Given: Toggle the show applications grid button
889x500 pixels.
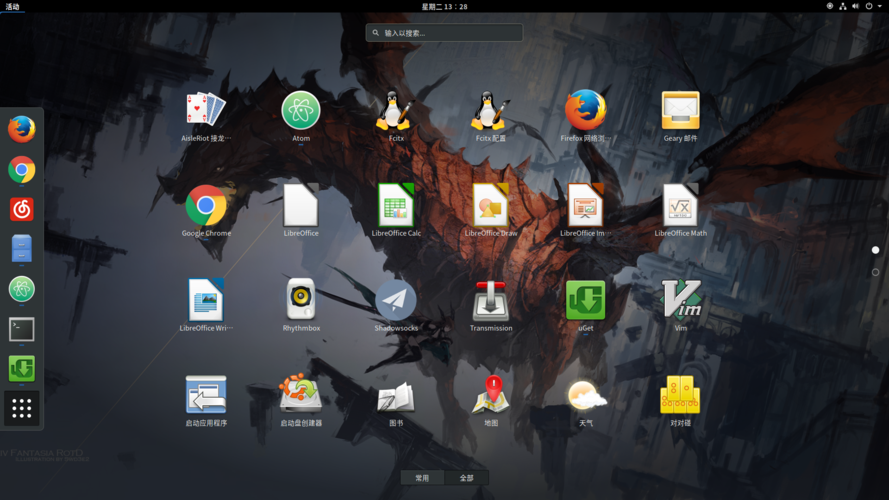Looking at the screenshot, I should click(x=22, y=408).
